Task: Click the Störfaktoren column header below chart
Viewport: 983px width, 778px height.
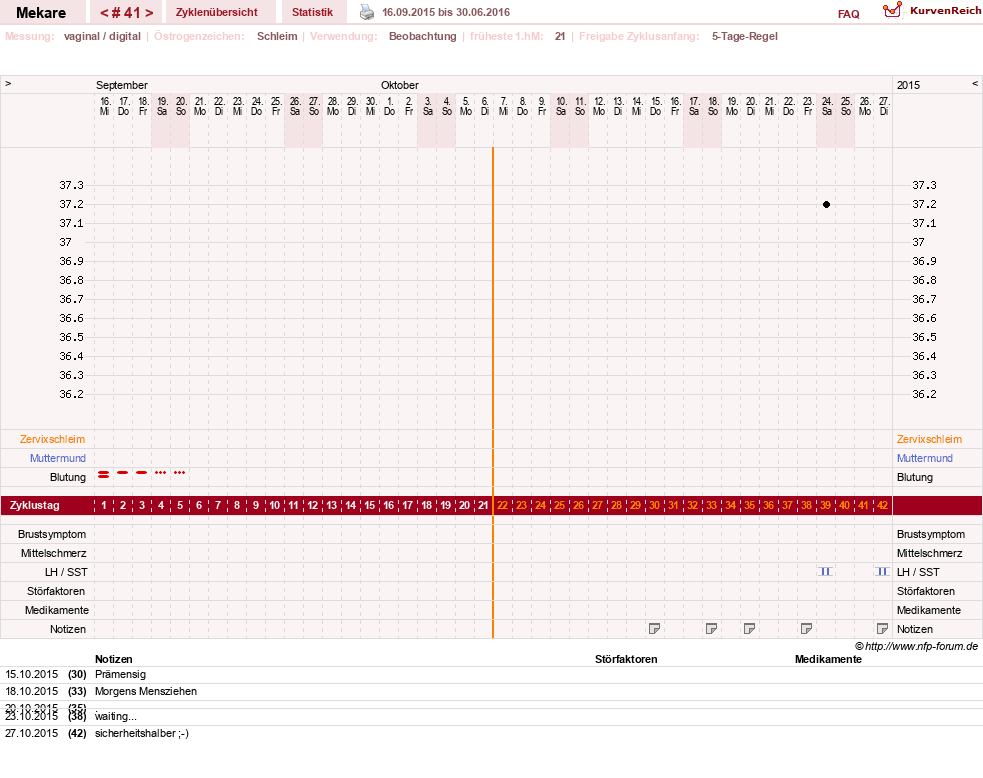Action: (x=626, y=660)
